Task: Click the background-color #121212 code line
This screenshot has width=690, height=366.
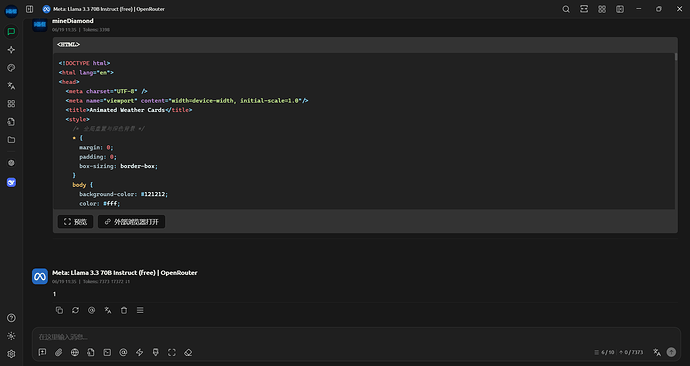Action: click(123, 194)
